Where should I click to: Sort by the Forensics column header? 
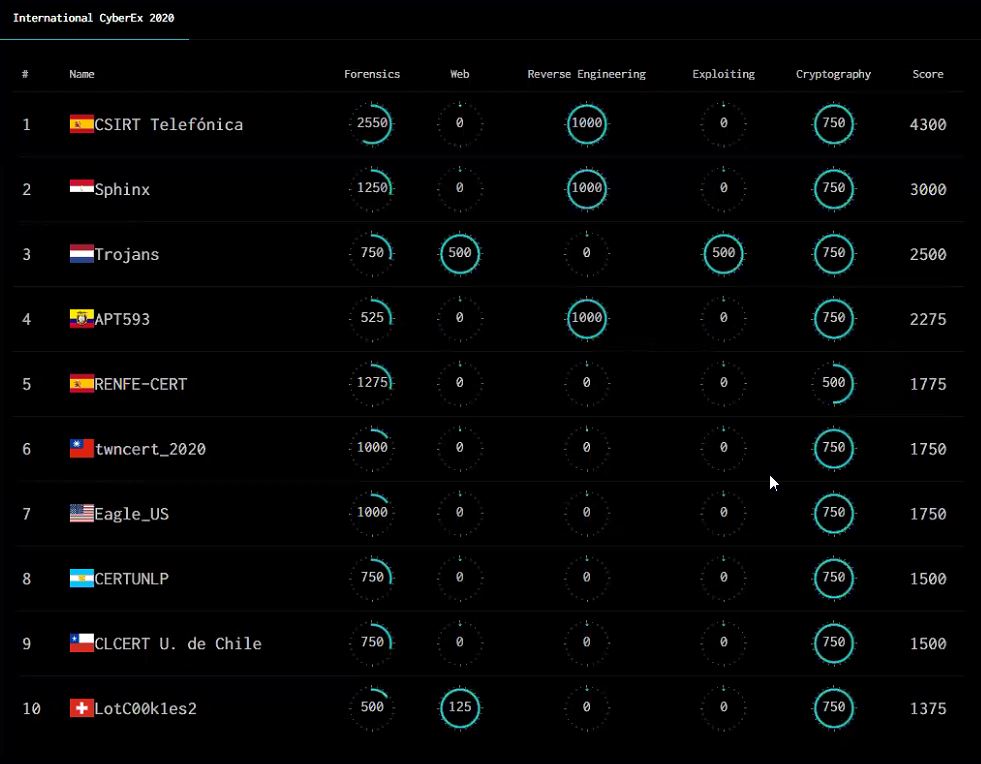372,74
